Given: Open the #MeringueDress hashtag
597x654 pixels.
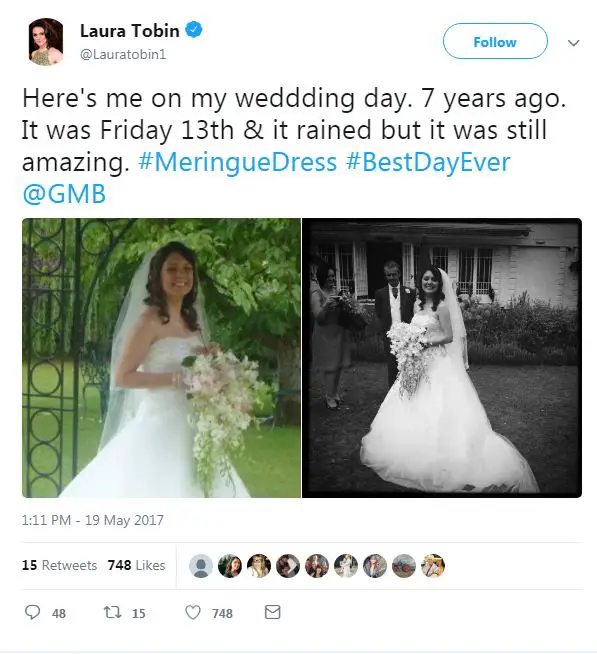Looking at the screenshot, I should pyautogui.click(x=237, y=162).
